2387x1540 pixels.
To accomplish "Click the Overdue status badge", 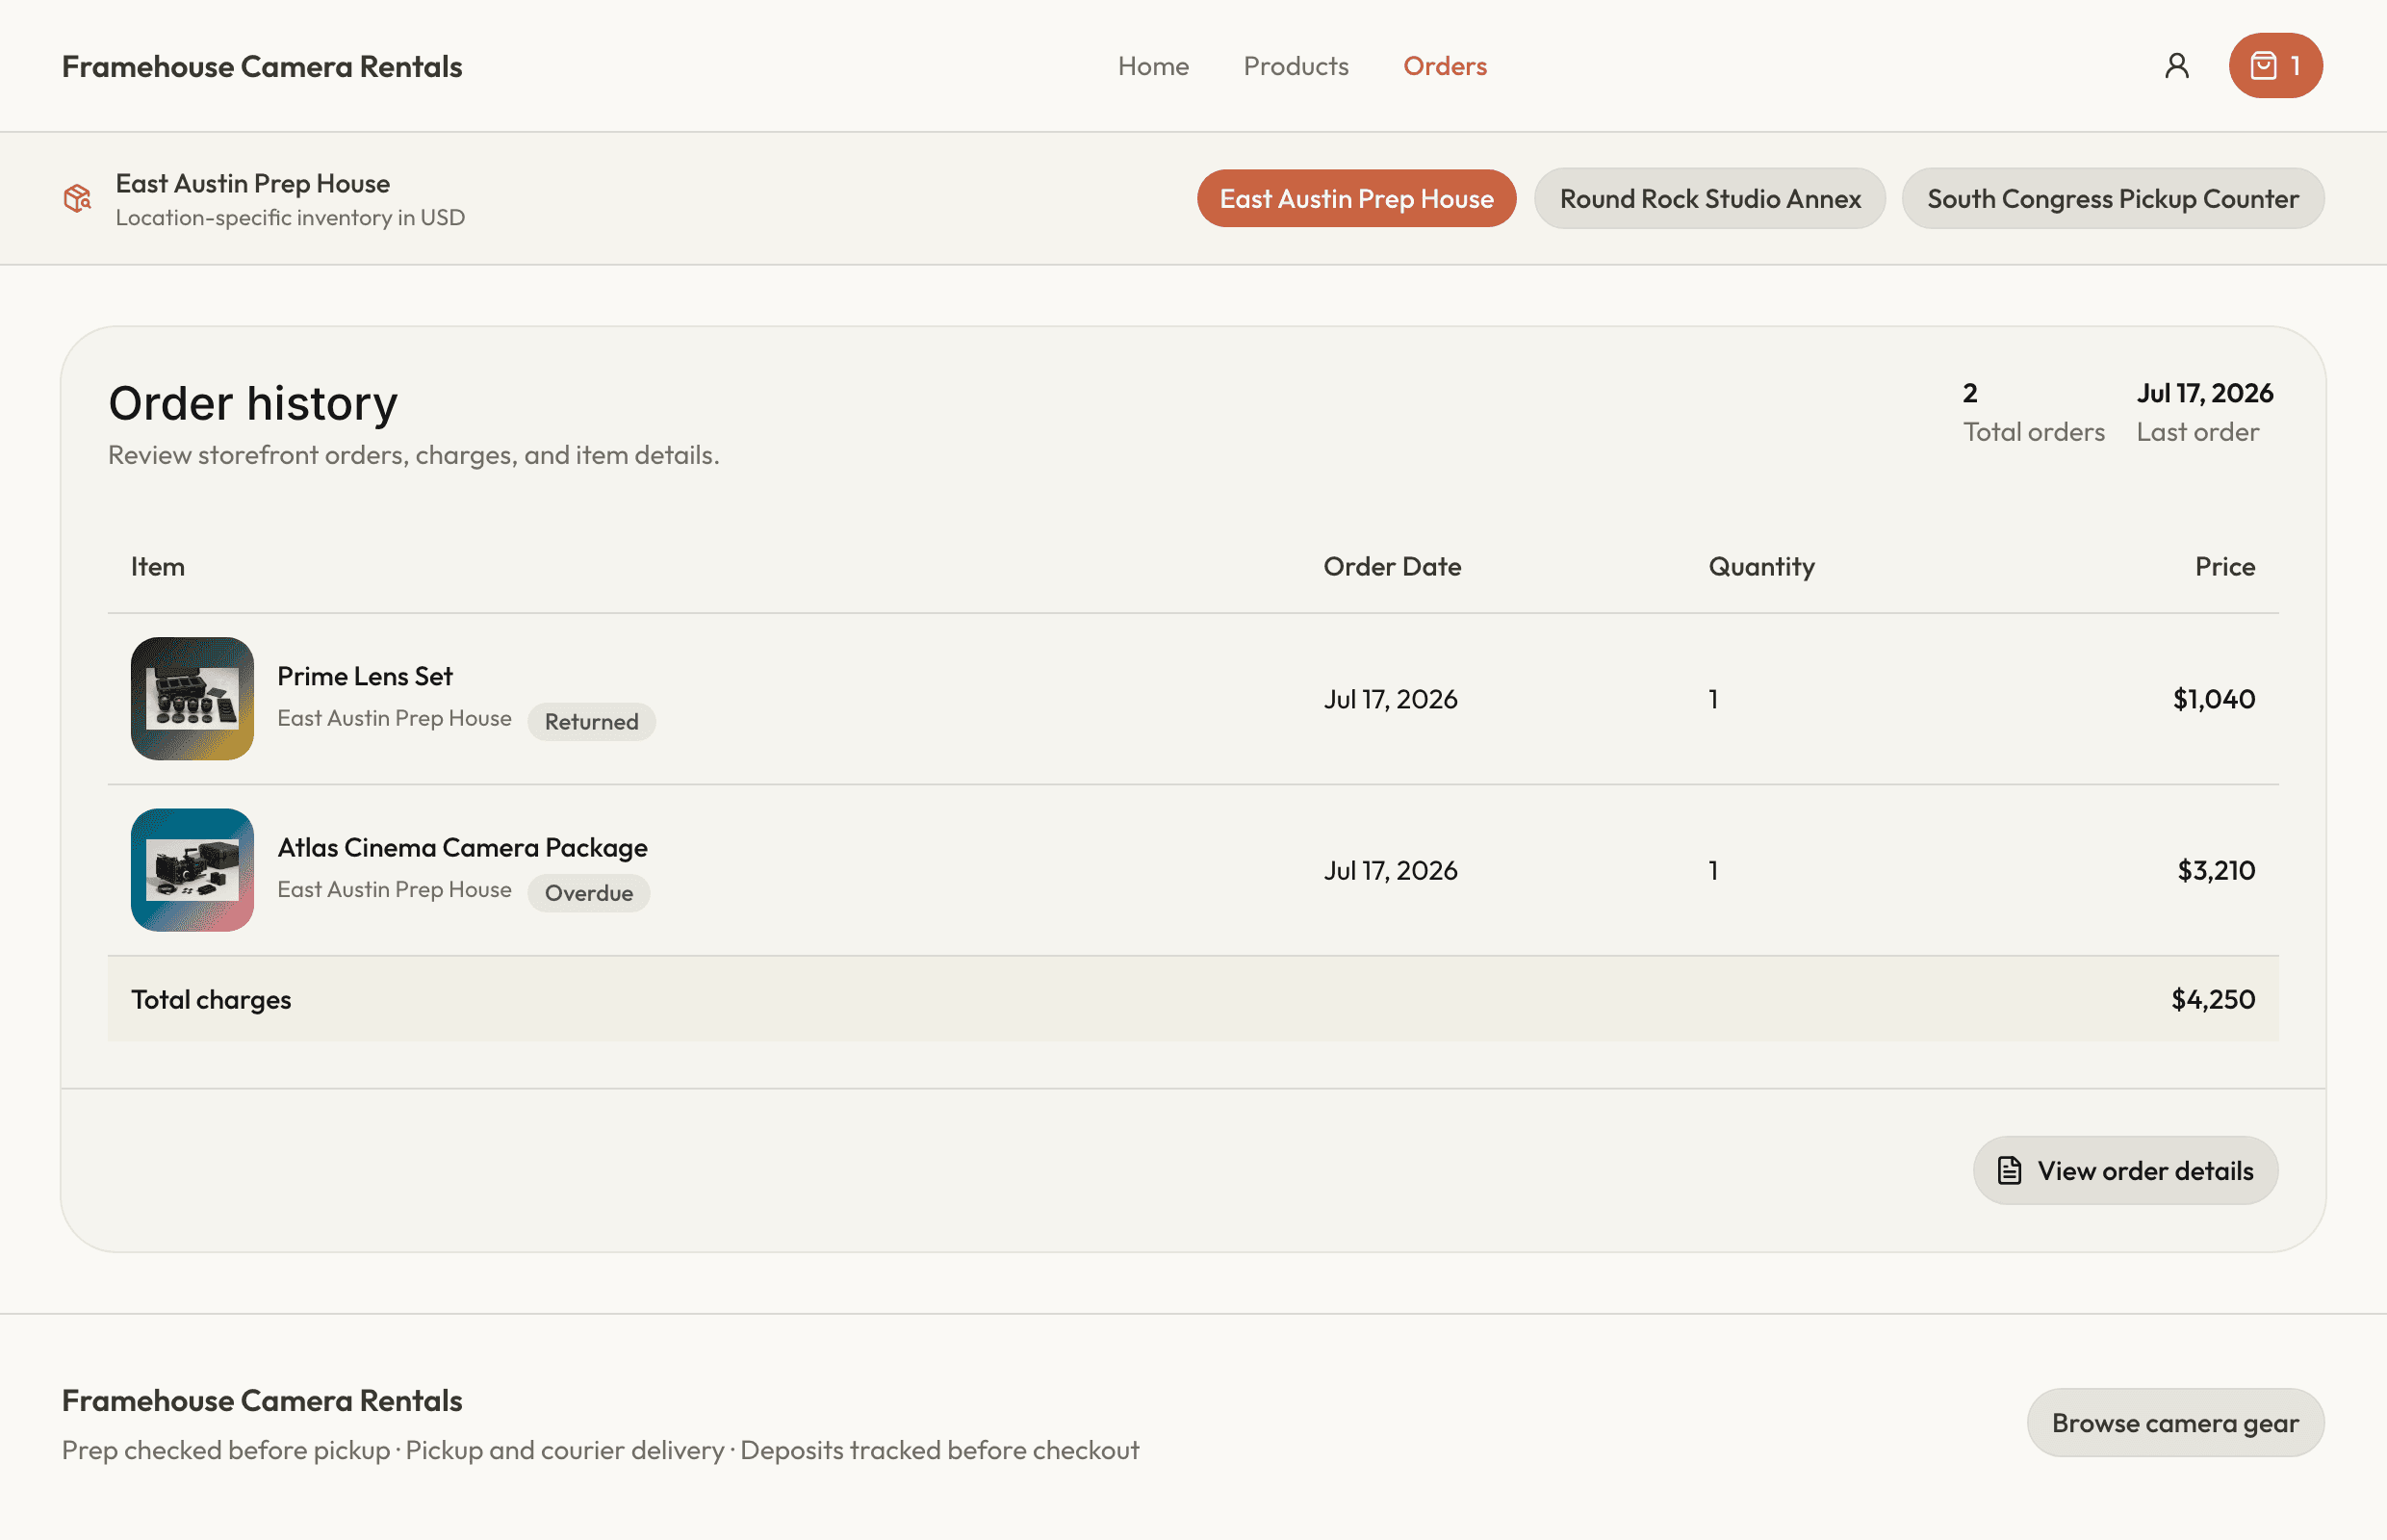I will [588, 893].
